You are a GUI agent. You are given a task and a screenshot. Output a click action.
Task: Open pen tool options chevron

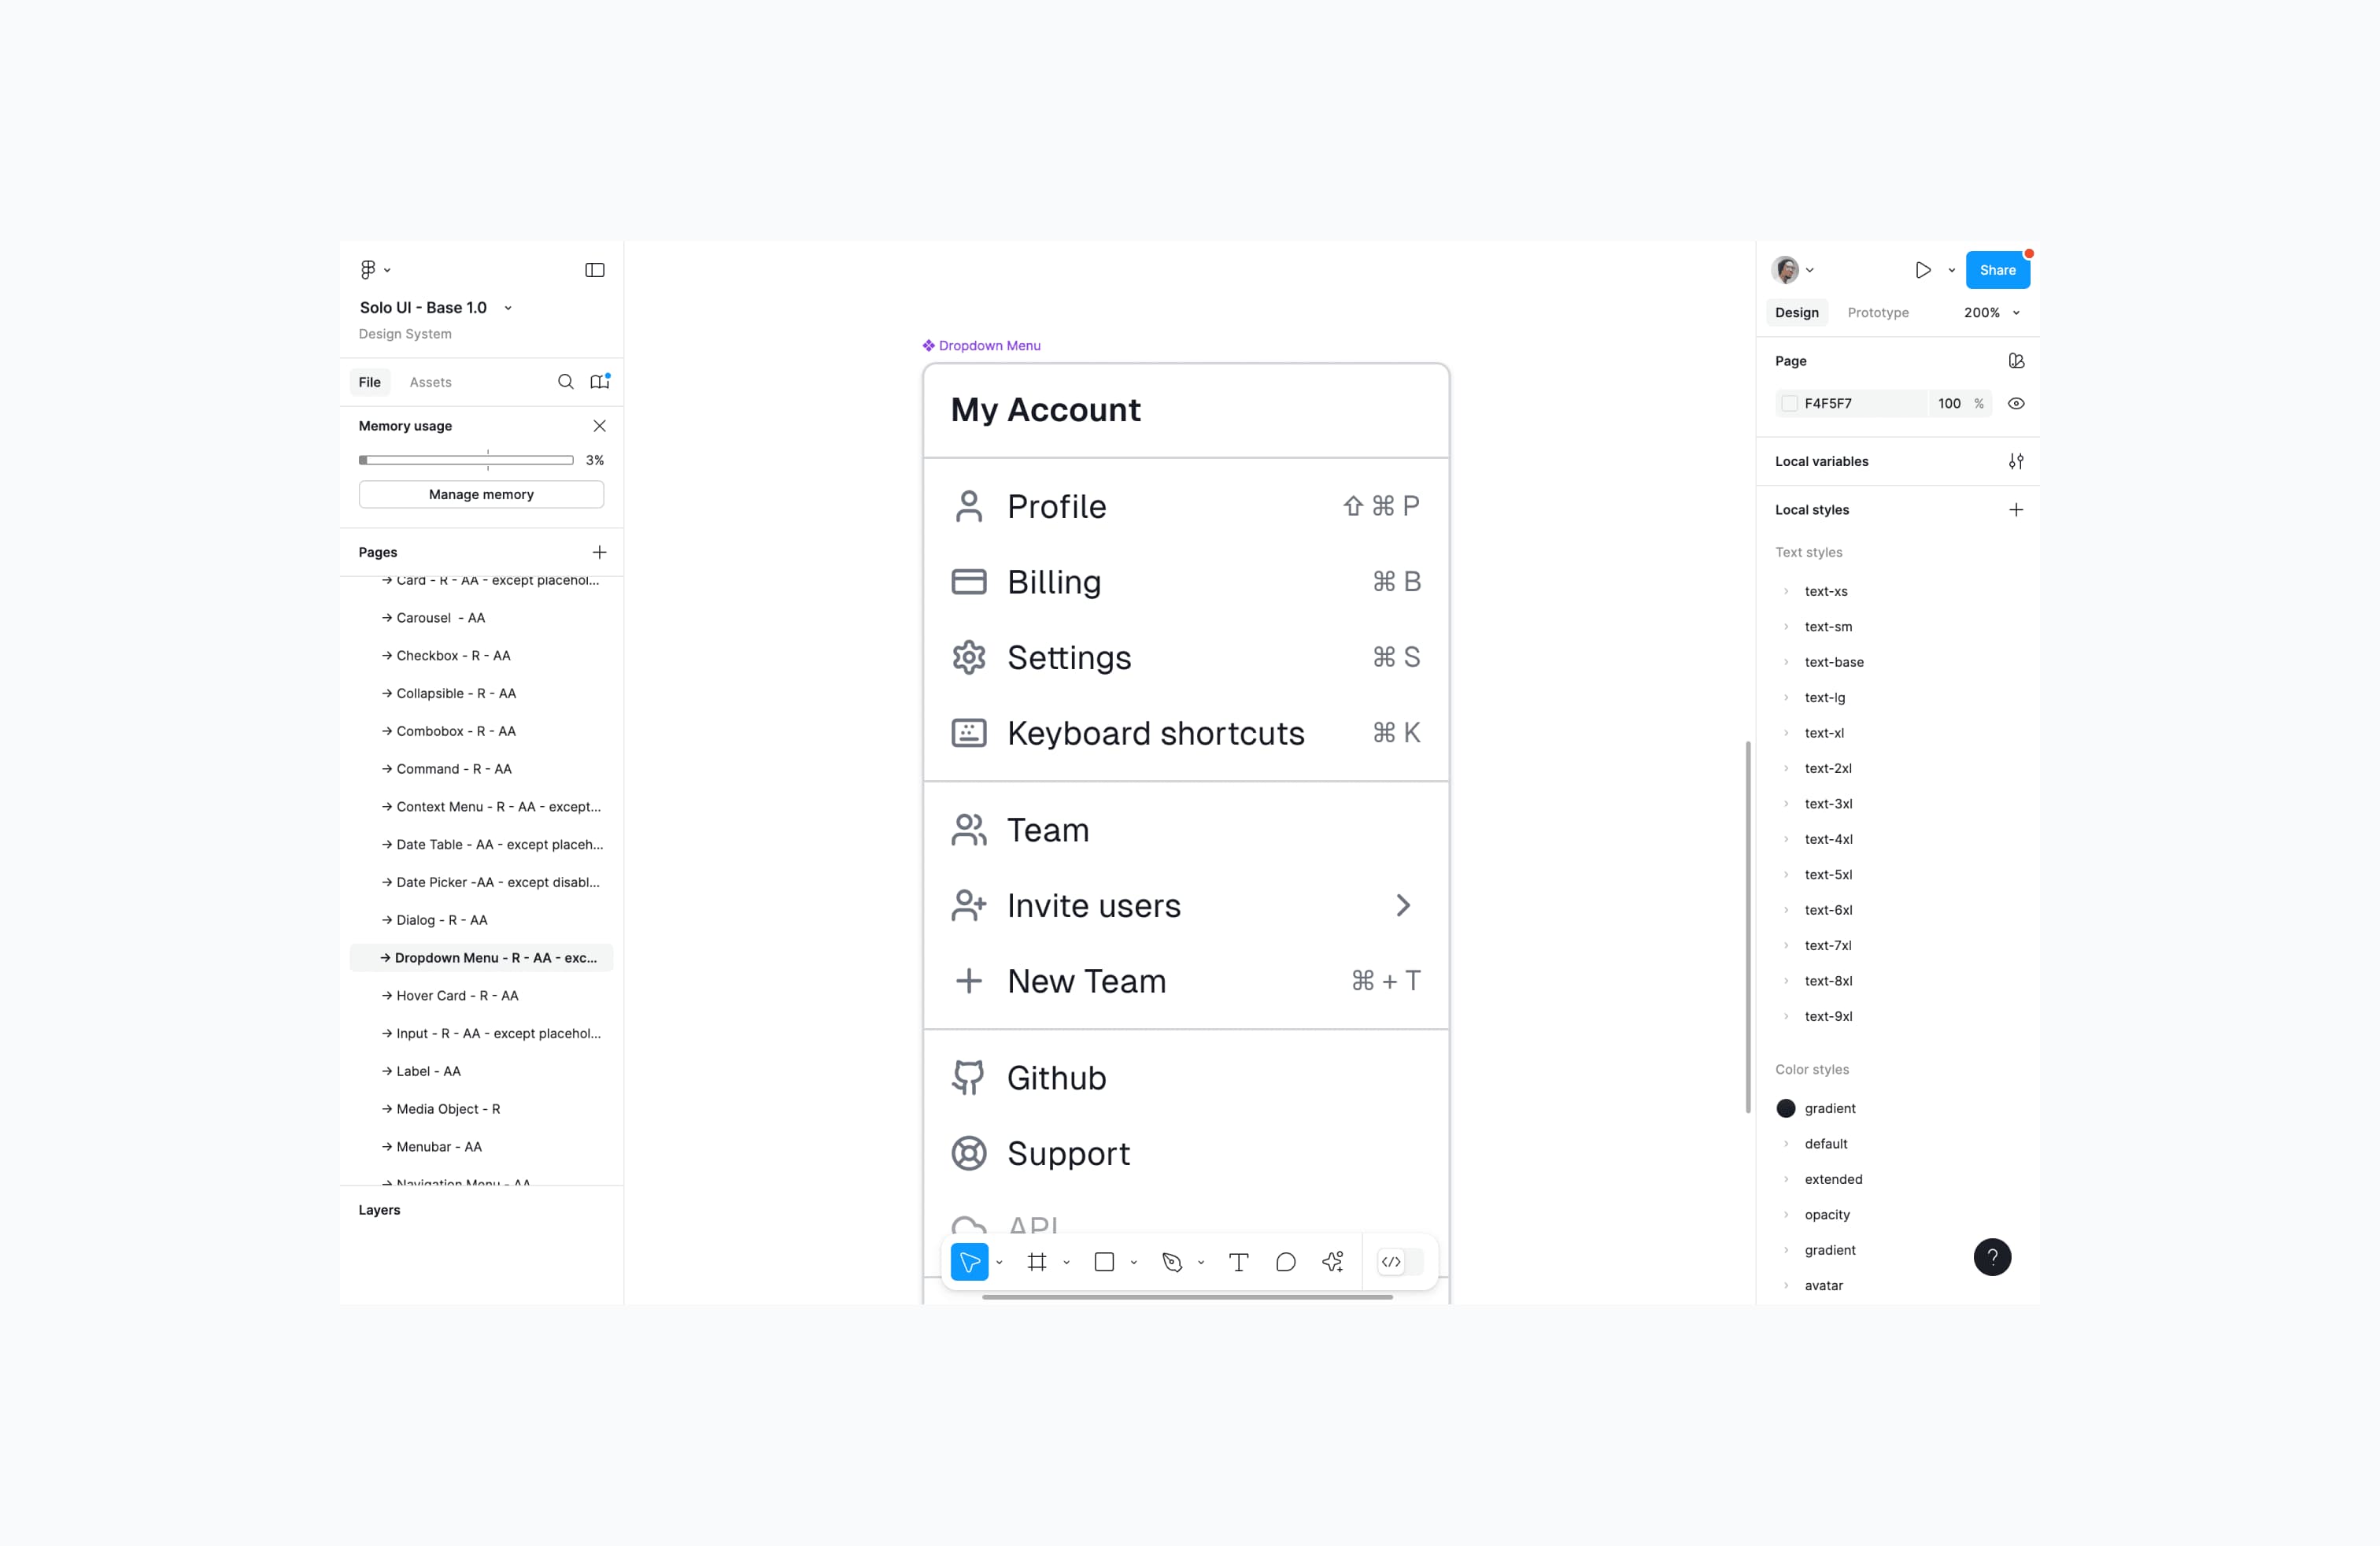[1200, 1262]
